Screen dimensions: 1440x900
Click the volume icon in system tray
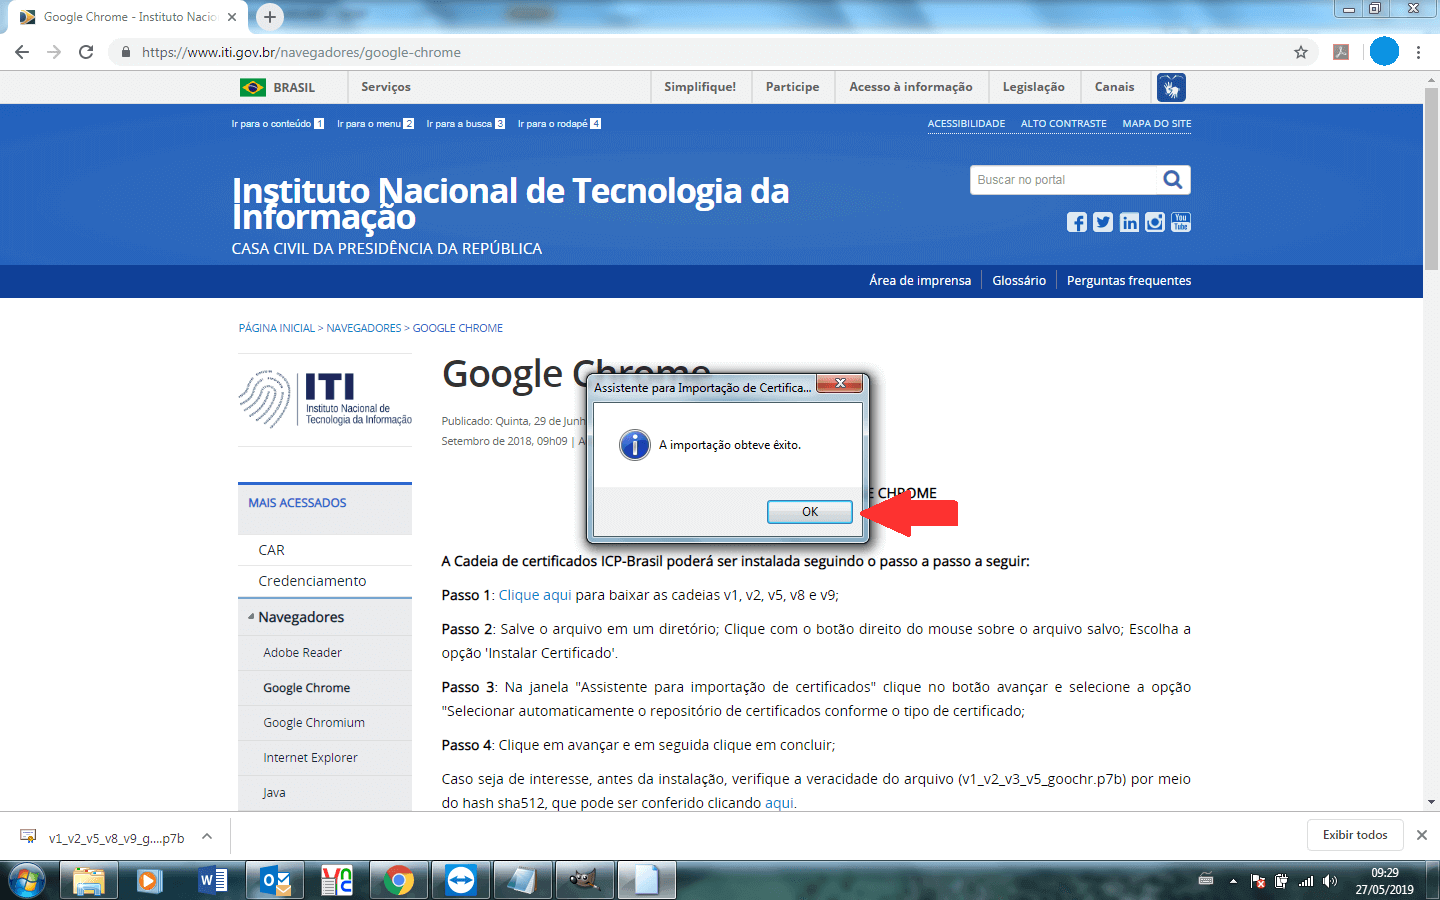[x=1329, y=881]
